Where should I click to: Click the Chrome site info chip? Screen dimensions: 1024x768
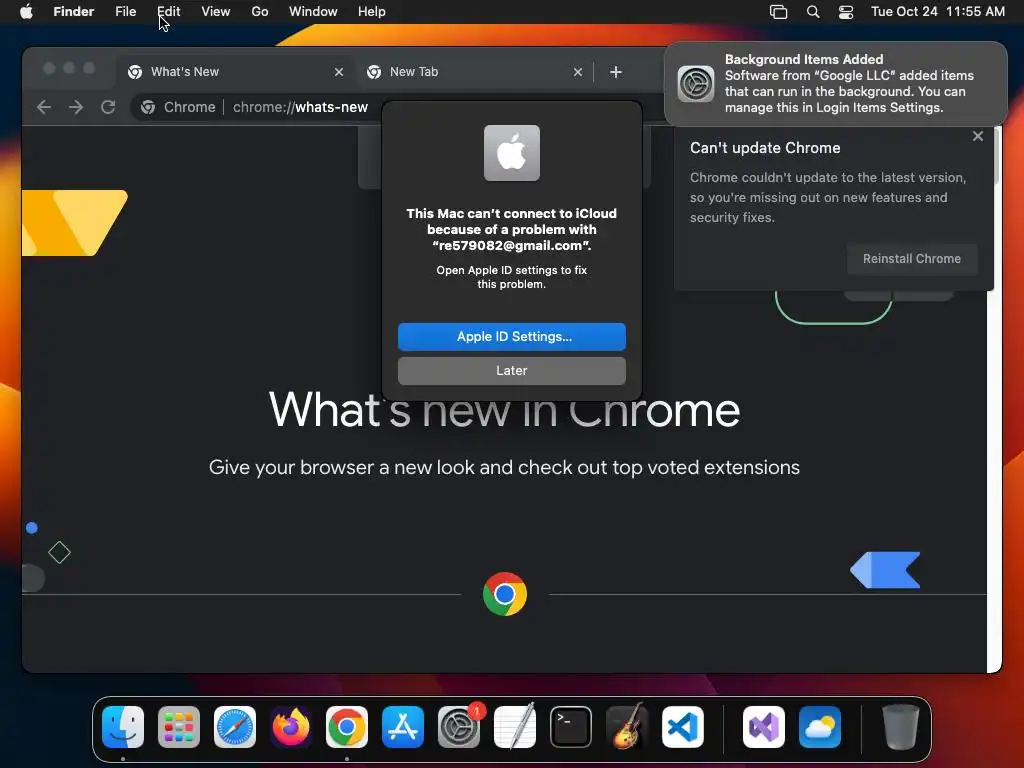178,107
